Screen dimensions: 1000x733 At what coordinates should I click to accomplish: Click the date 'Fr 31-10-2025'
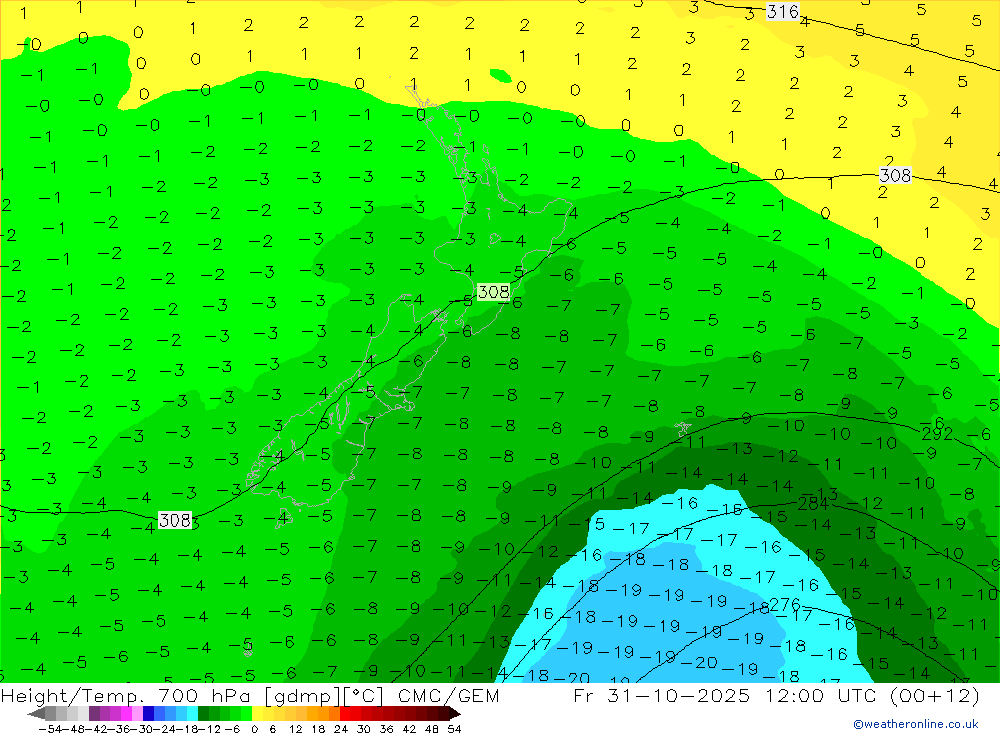tap(661, 696)
